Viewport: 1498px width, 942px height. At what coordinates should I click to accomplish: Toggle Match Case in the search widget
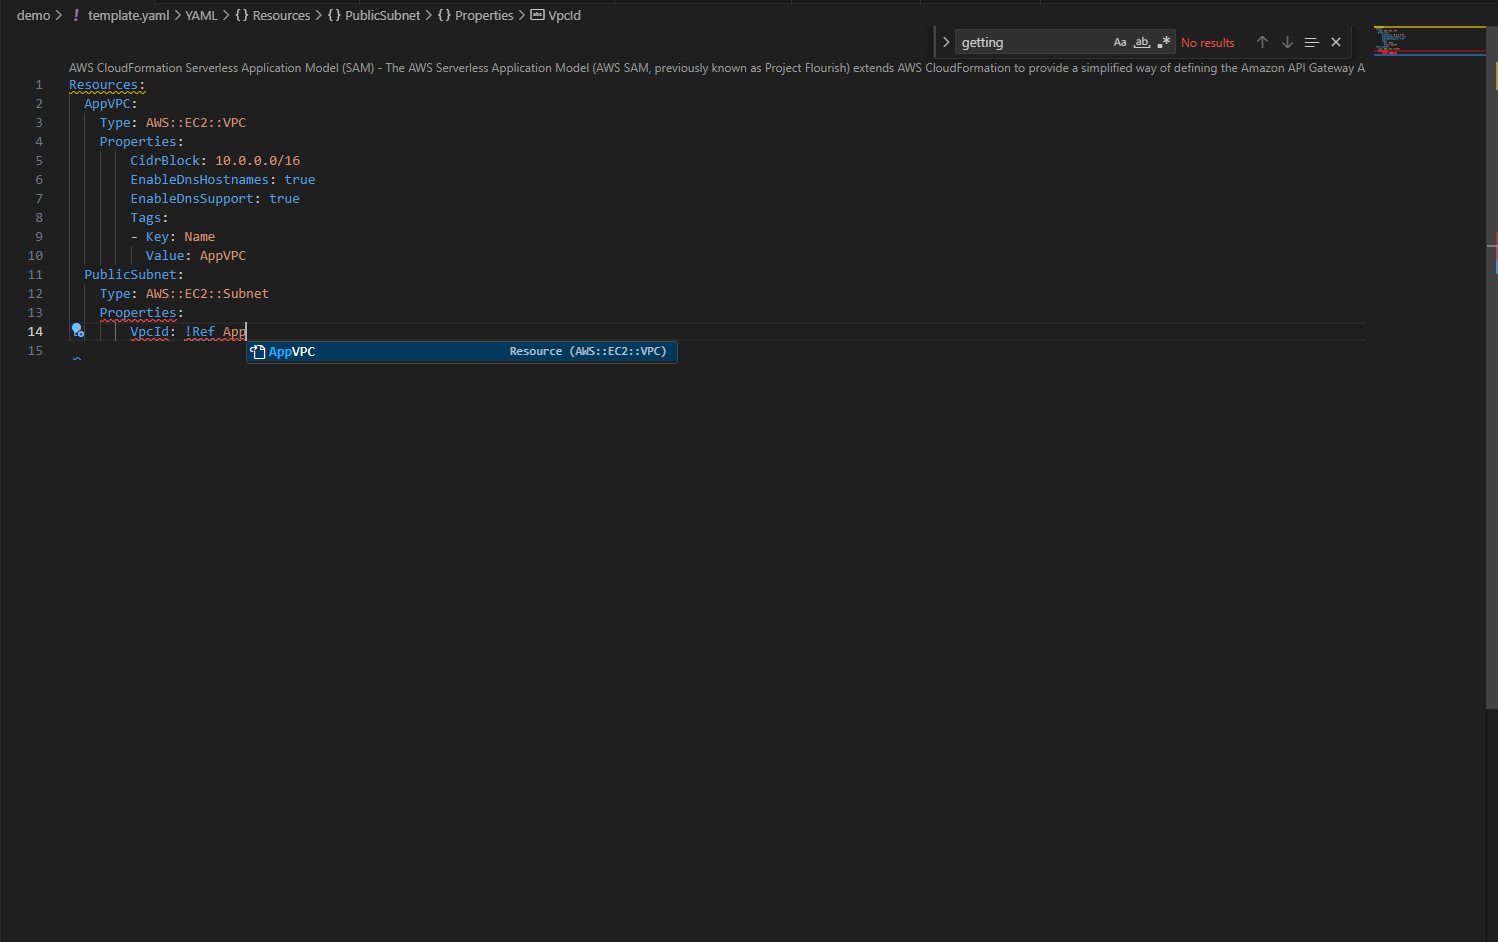[x=1119, y=42]
